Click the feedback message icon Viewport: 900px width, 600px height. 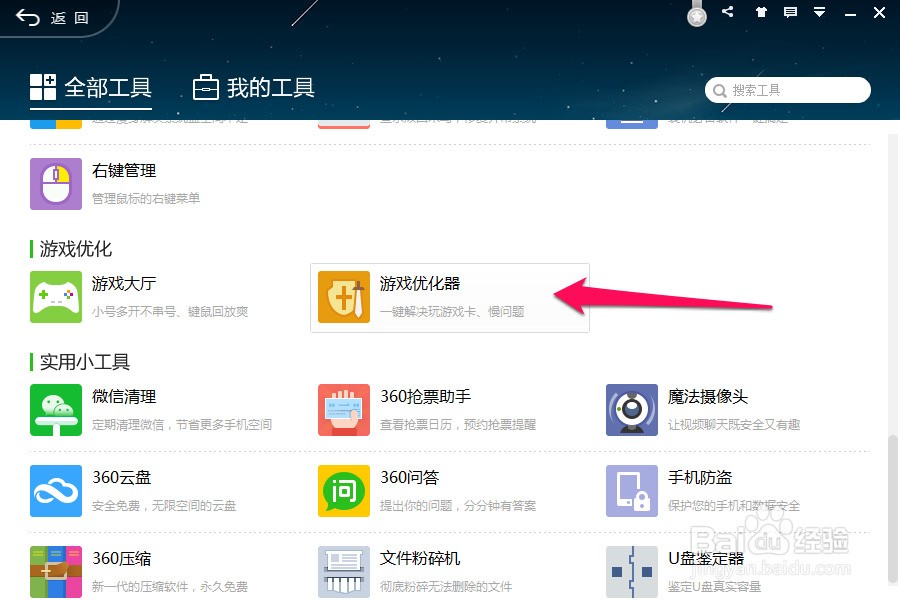pyautogui.click(x=790, y=12)
